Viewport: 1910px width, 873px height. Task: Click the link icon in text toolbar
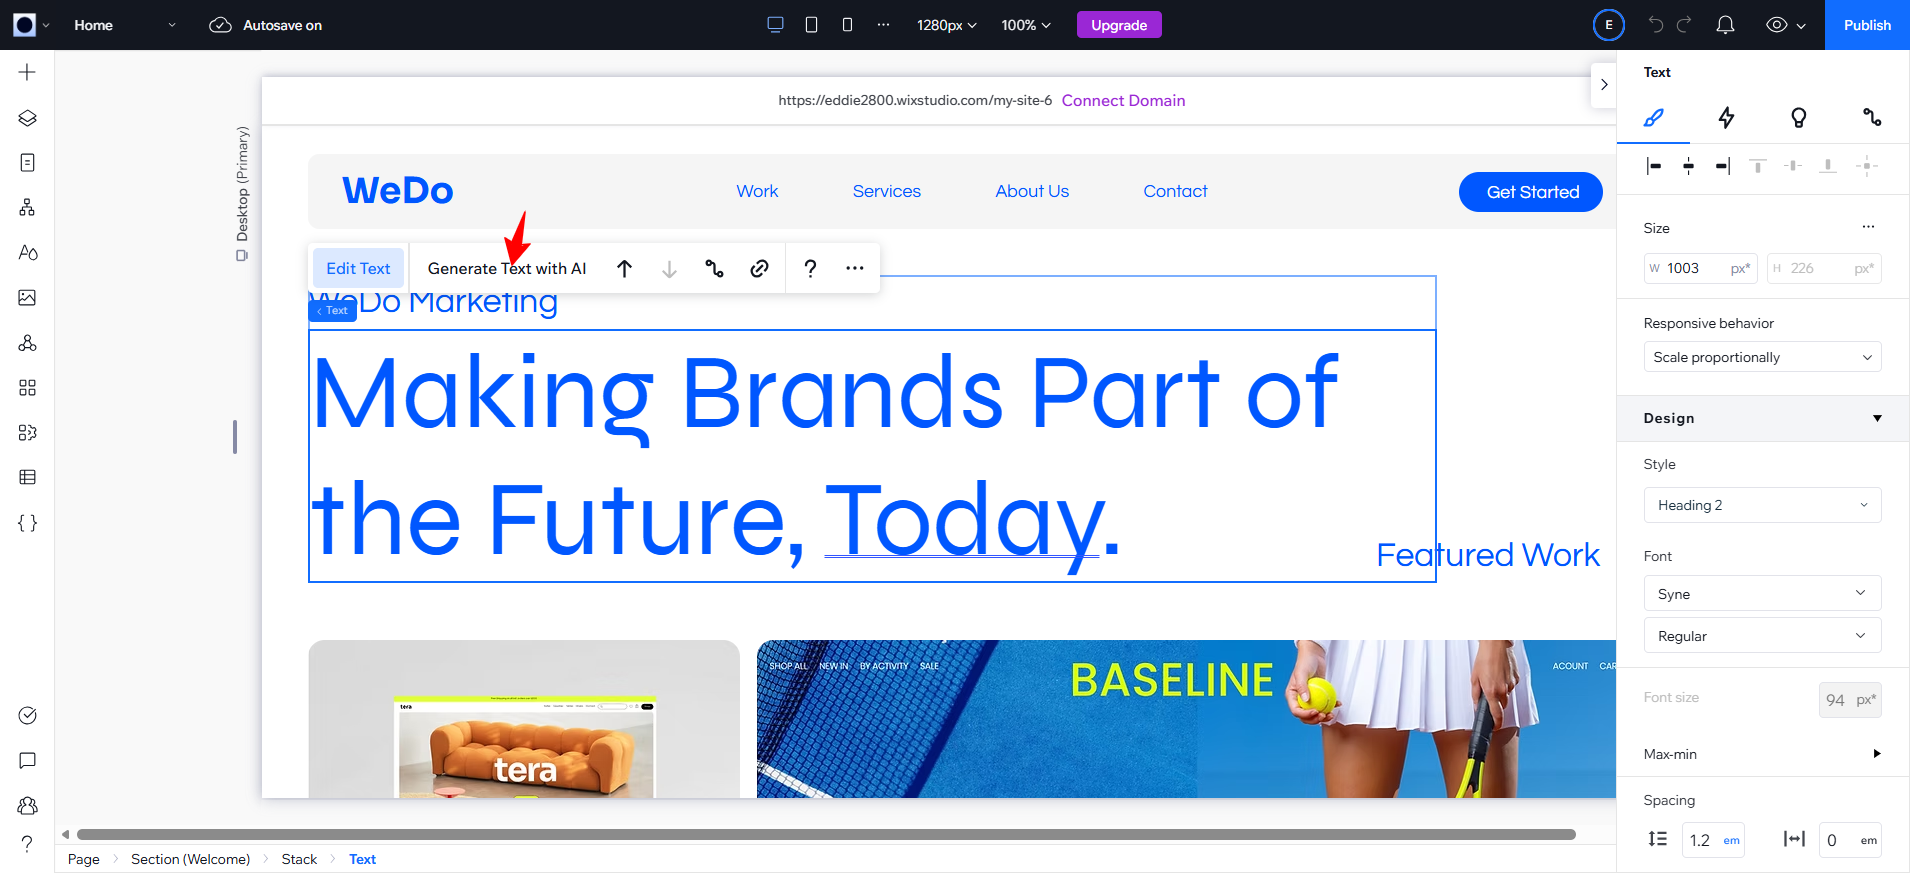(x=759, y=268)
